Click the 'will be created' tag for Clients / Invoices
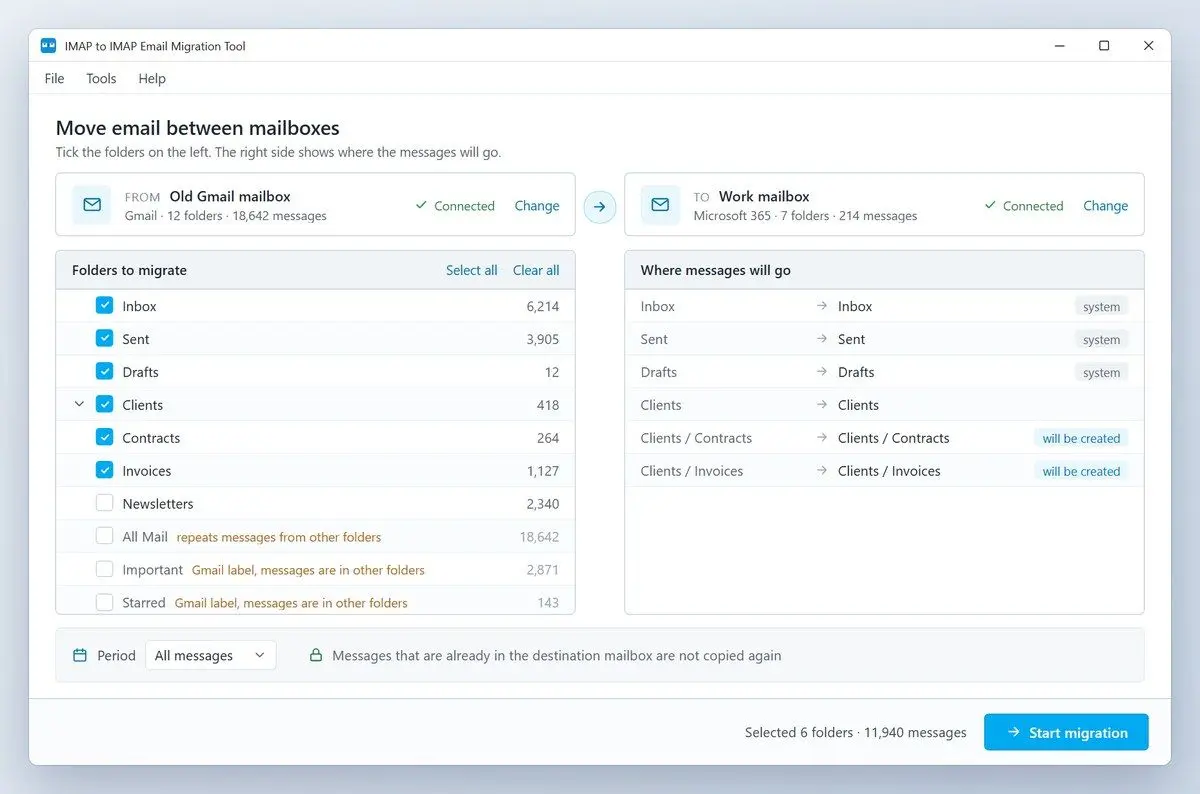The image size is (1200, 794). pyautogui.click(x=1081, y=471)
